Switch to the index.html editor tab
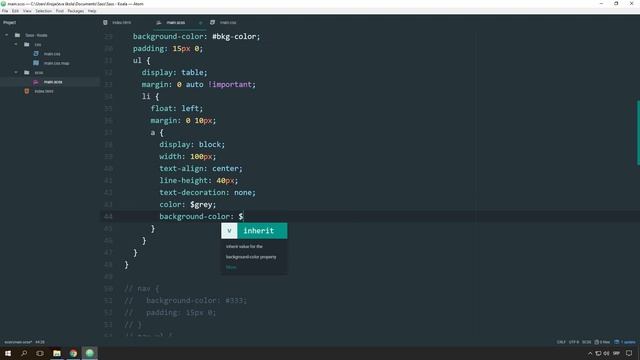The image size is (640, 360). (x=122, y=23)
